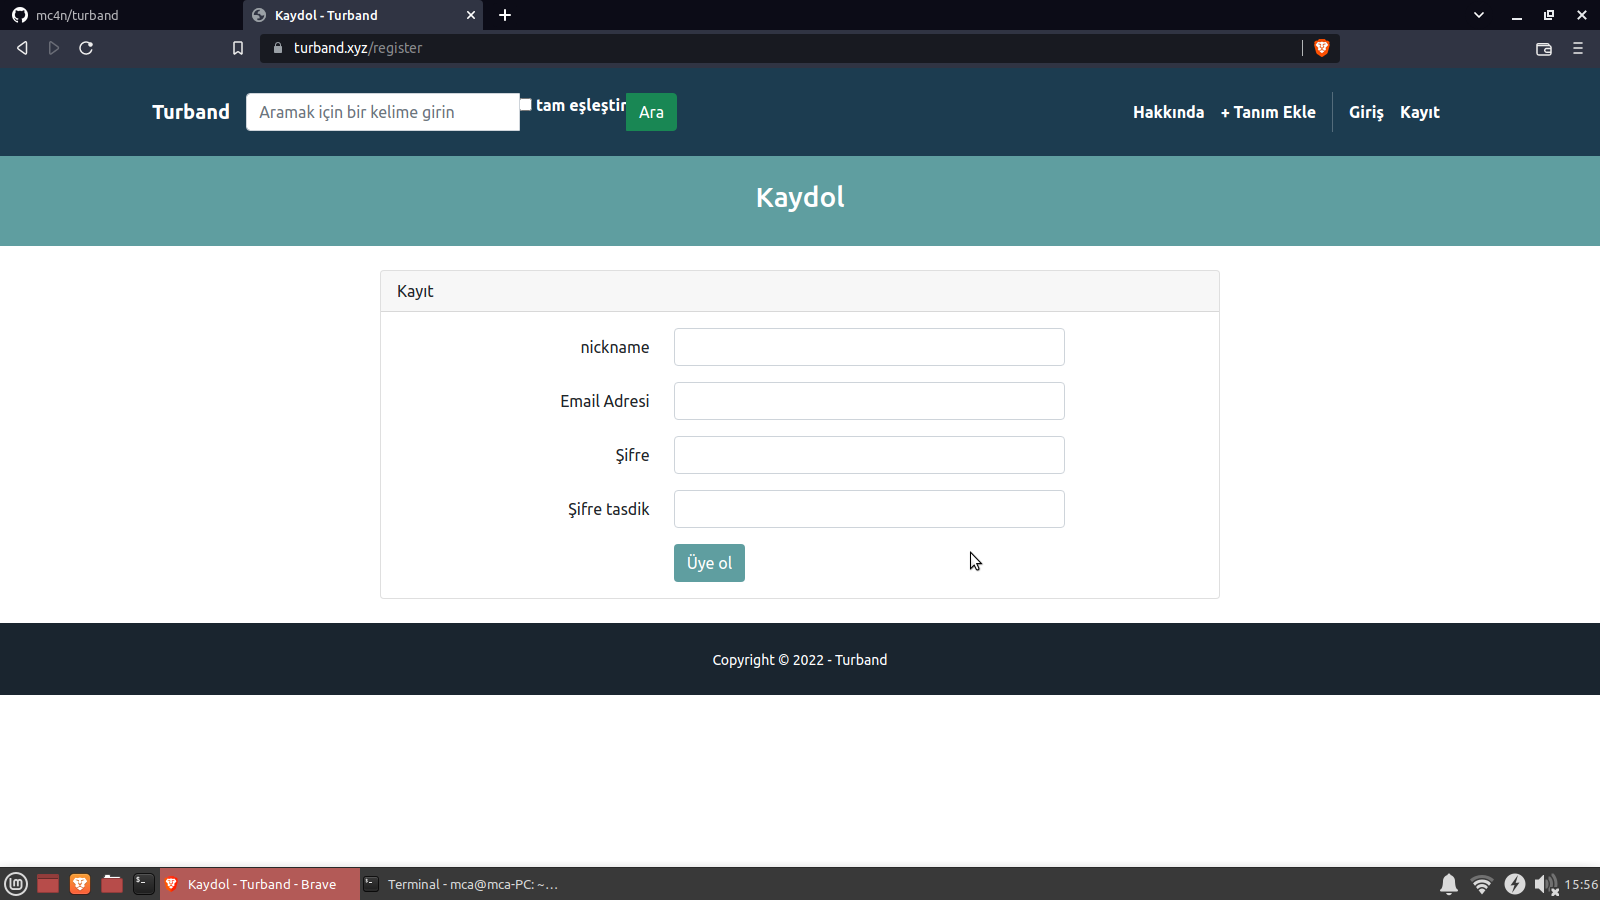Open the tab search chevron
1600x900 pixels.
pos(1479,15)
